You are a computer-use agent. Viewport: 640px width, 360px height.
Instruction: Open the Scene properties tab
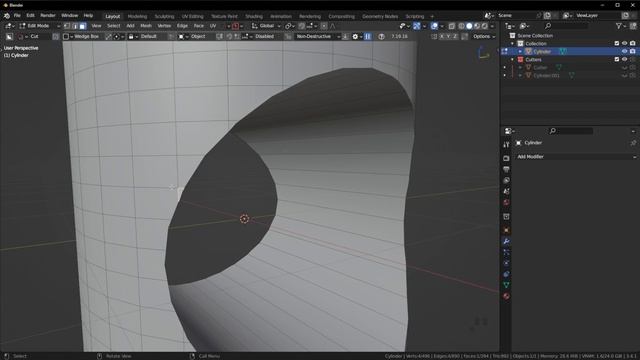(506, 191)
